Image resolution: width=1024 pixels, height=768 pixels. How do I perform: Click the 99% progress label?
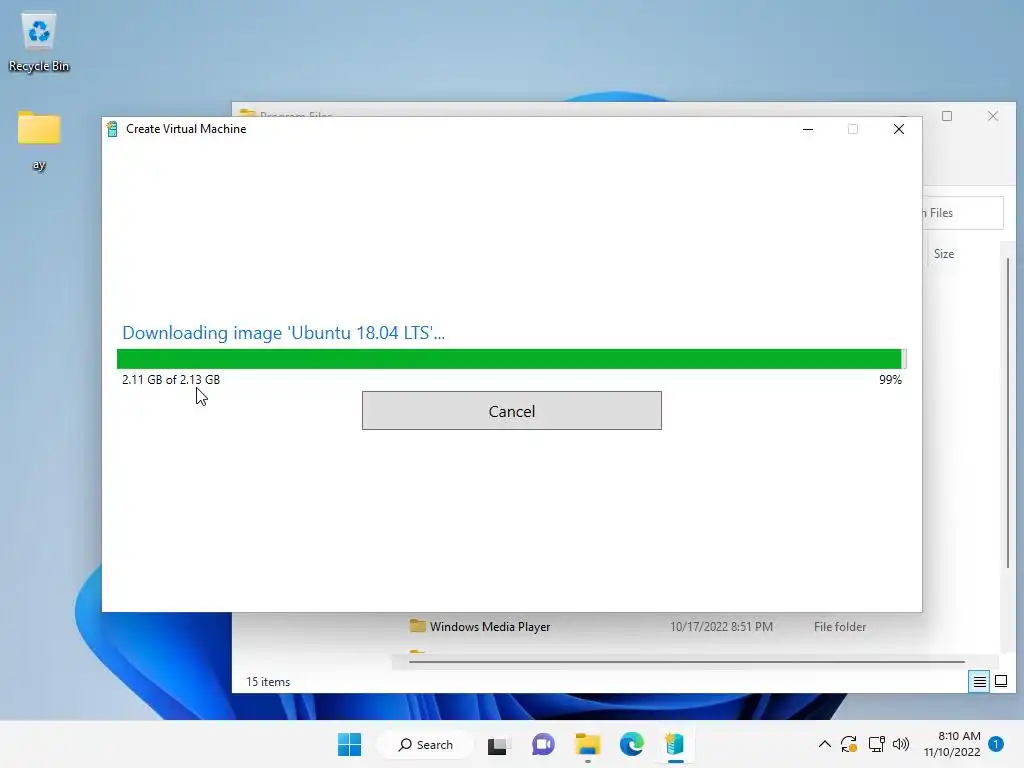[x=890, y=379]
